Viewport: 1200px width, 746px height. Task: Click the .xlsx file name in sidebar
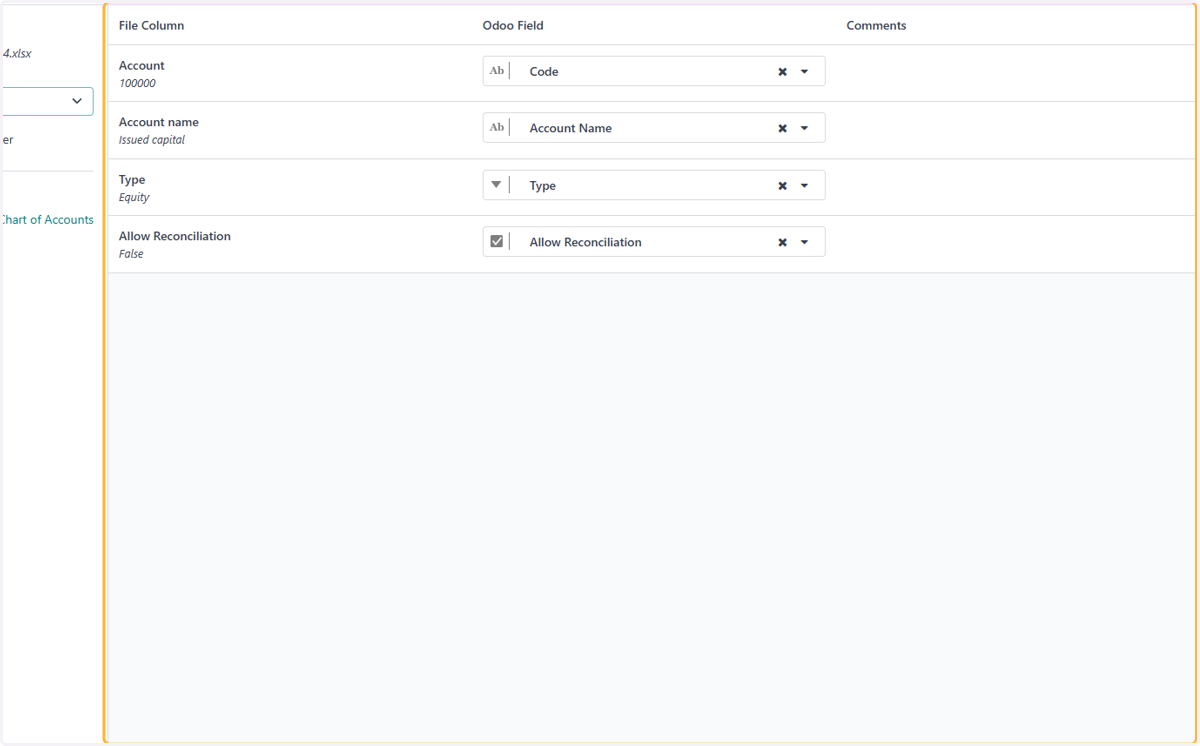pos(17,54)
